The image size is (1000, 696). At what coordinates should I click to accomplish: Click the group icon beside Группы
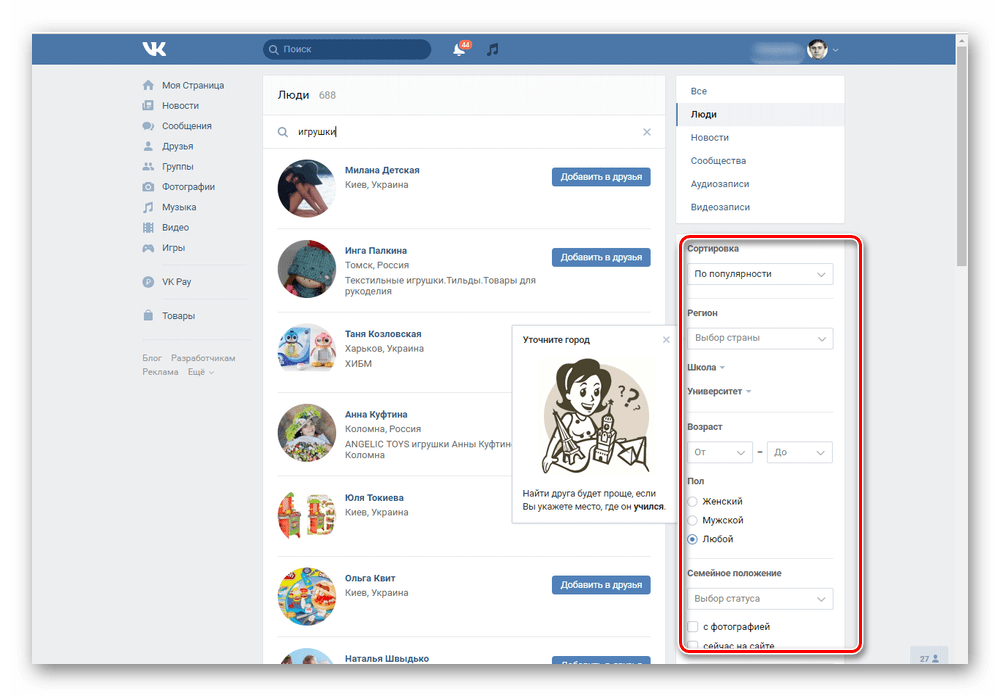[x=148, y=167]
